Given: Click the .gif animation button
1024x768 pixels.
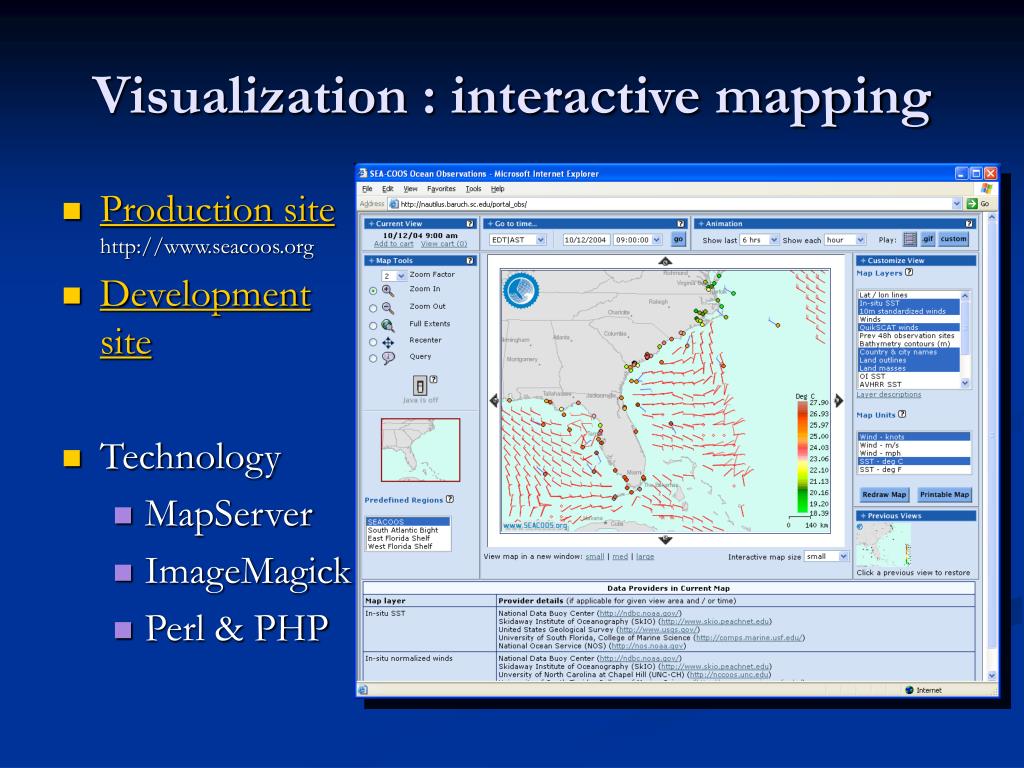Looking at the screenshot, I should pyautogui.click(x=927, y=240).
